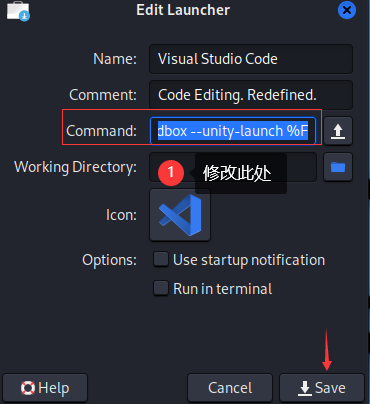Close the Edit Launcher dialog with the X
370x404 pixels.
coord(347,10)
